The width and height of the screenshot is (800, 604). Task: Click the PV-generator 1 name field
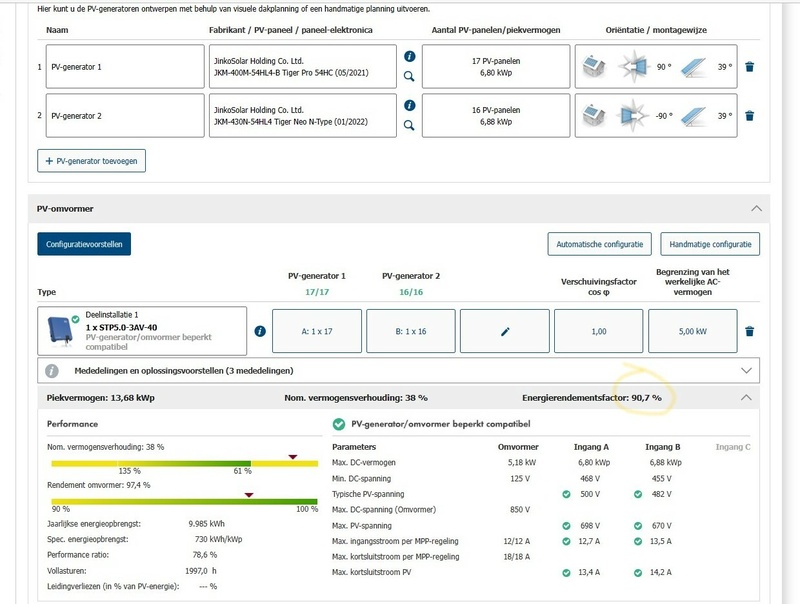125,67
